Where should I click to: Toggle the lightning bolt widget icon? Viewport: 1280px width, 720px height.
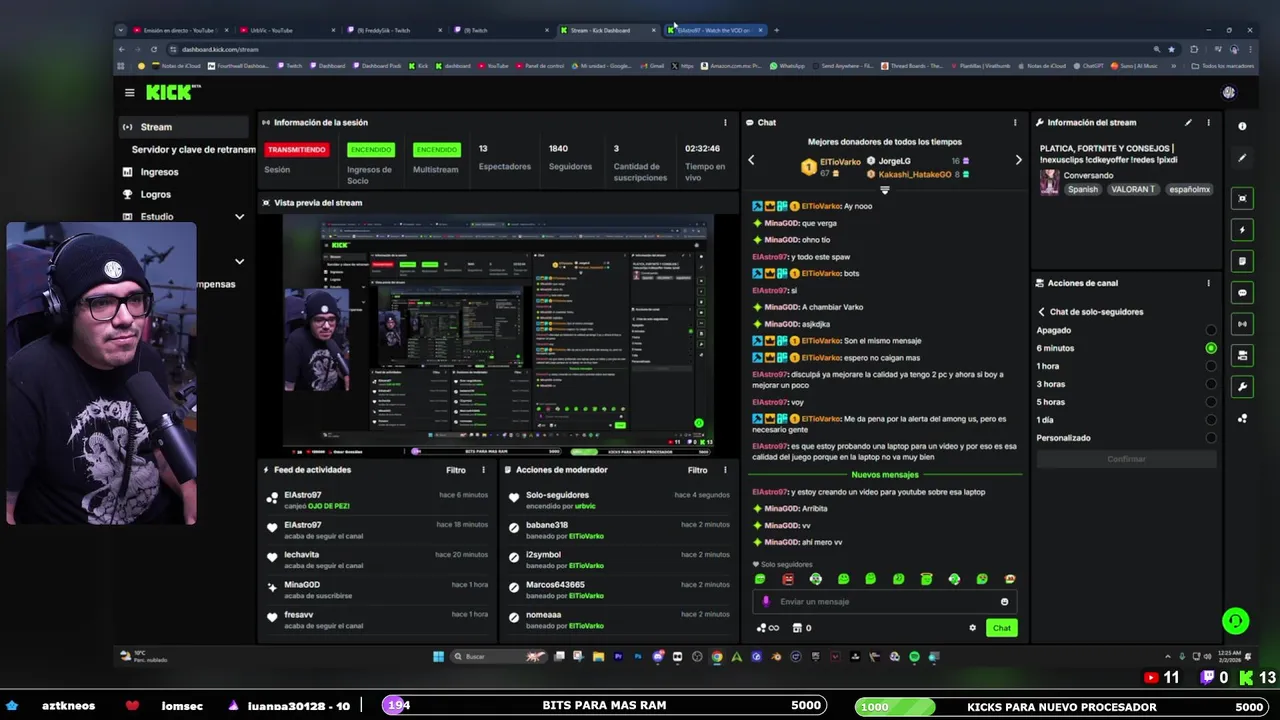click(x=1242, y=230)
